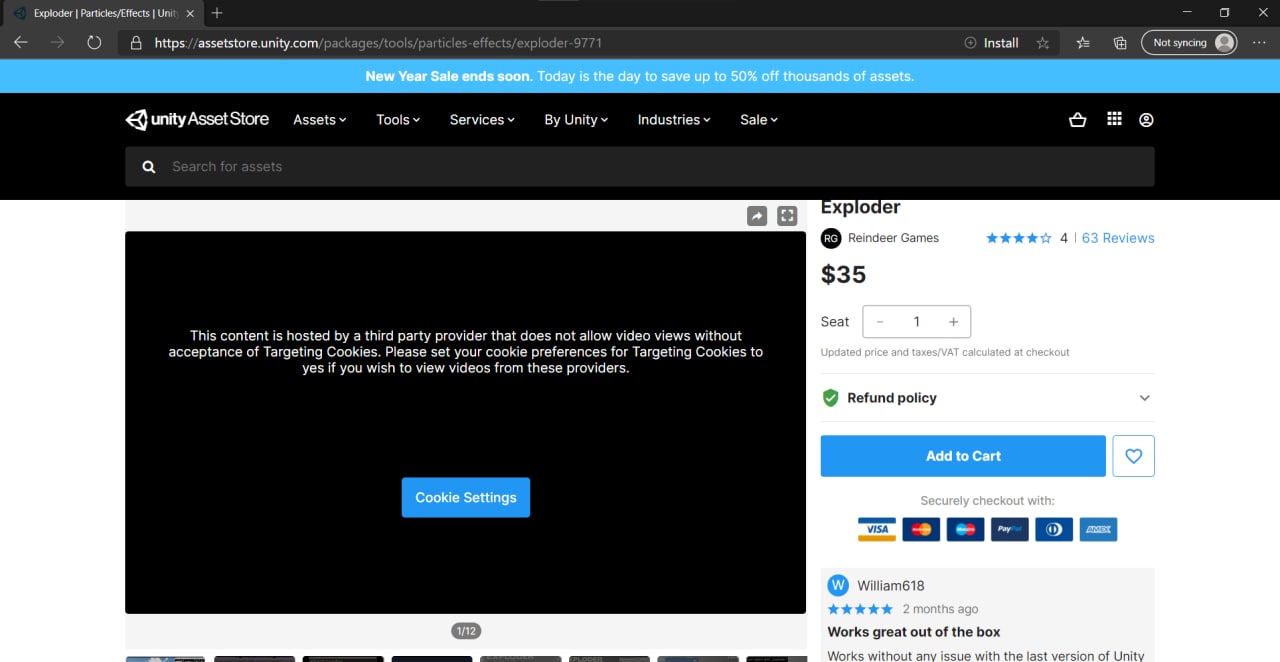Open the Assets dropdown menu

[320, 120]
